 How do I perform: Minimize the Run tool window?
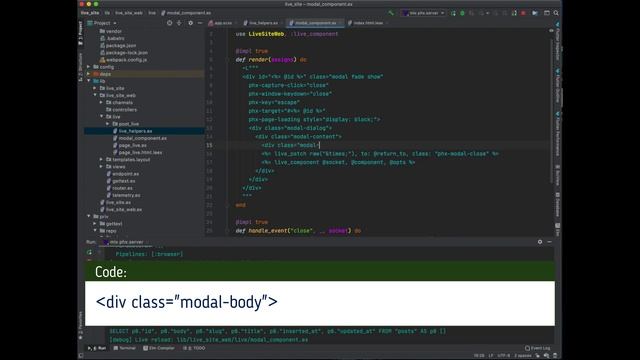click(549, 242)
